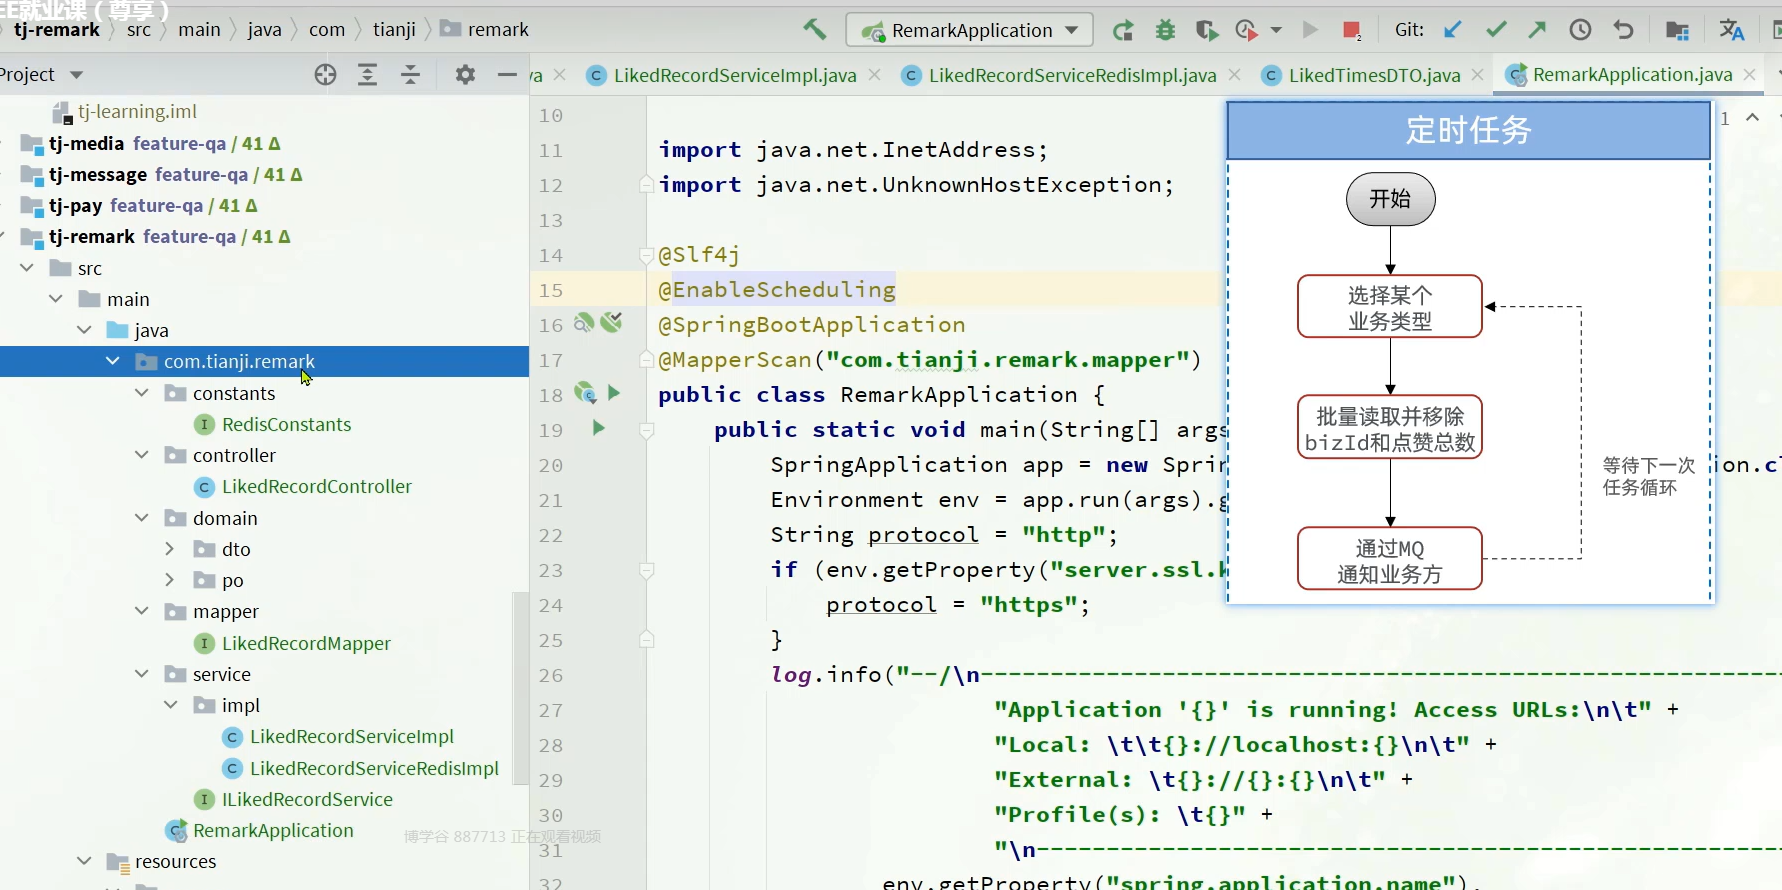Close the LikedRecordServiceRedisImpl.java tab

1235,75
